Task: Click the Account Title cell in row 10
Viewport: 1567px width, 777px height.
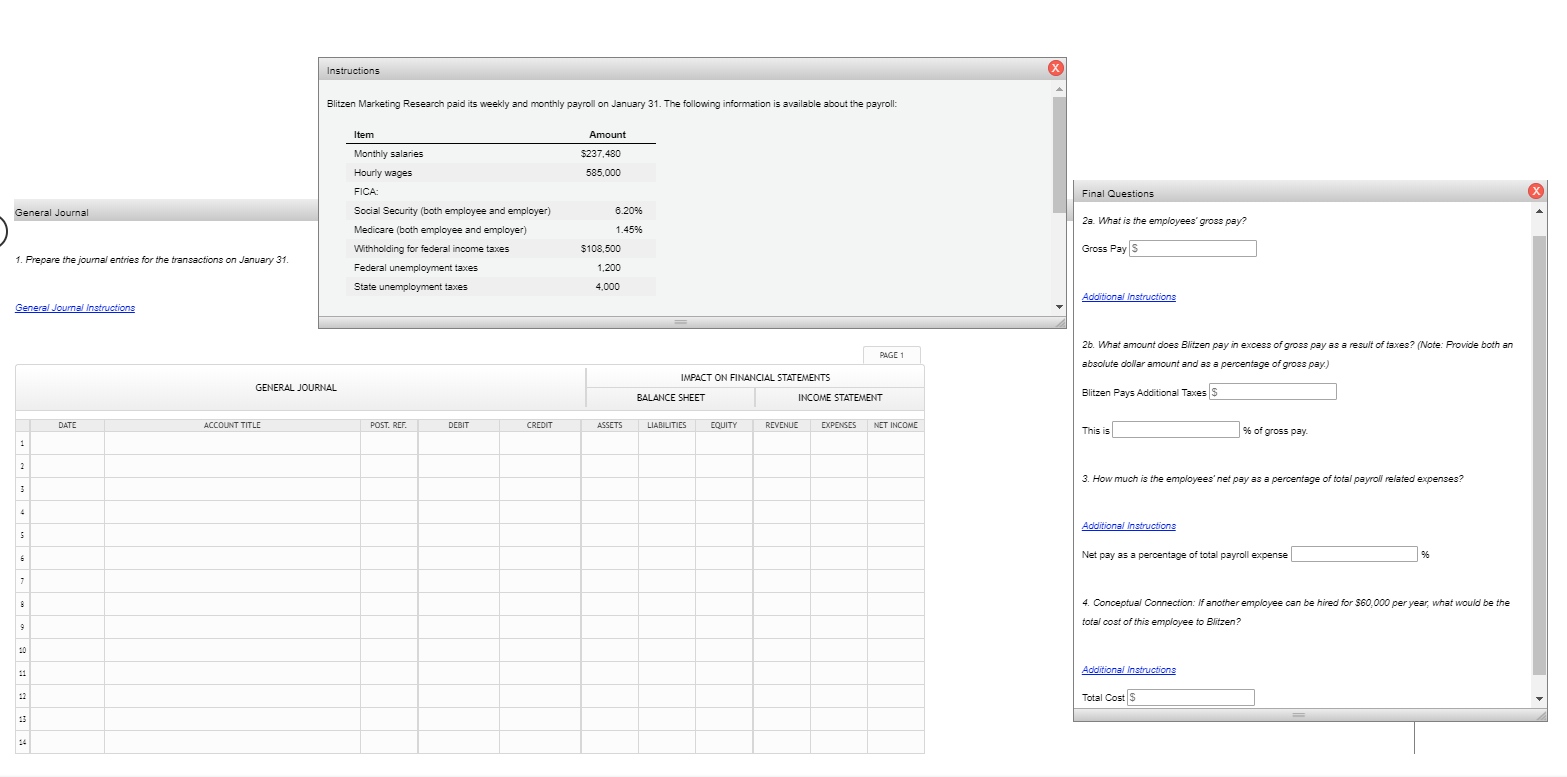Action: click(232, 650)
